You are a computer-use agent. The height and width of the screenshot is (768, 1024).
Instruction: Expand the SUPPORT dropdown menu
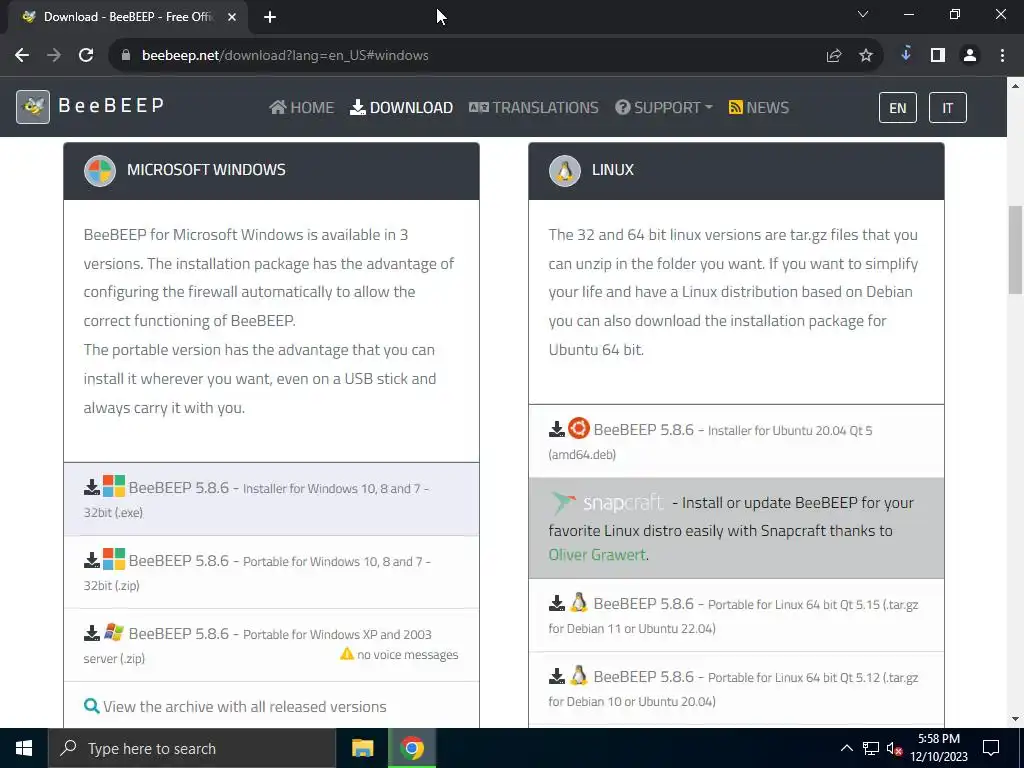tap(664, 108)
